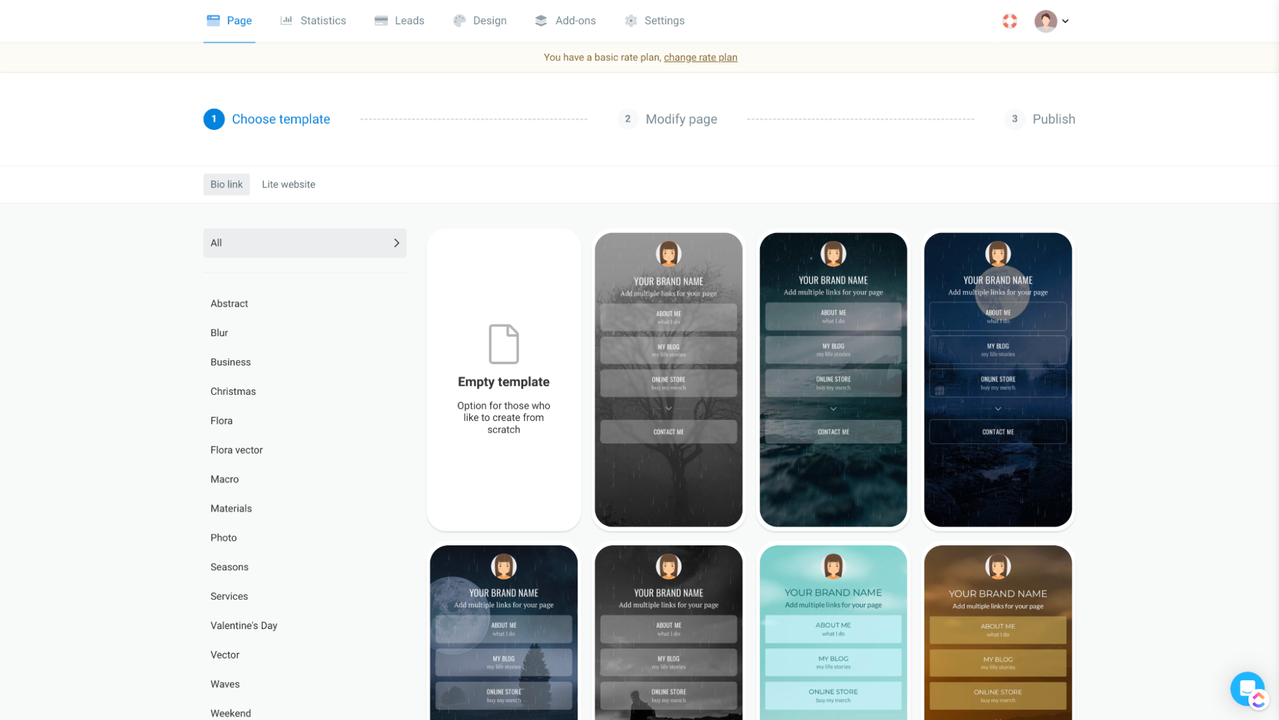Select the Bio link tab
This screenshot has height=720, width=1279.
pyautogui.click(x=226, y=184)
